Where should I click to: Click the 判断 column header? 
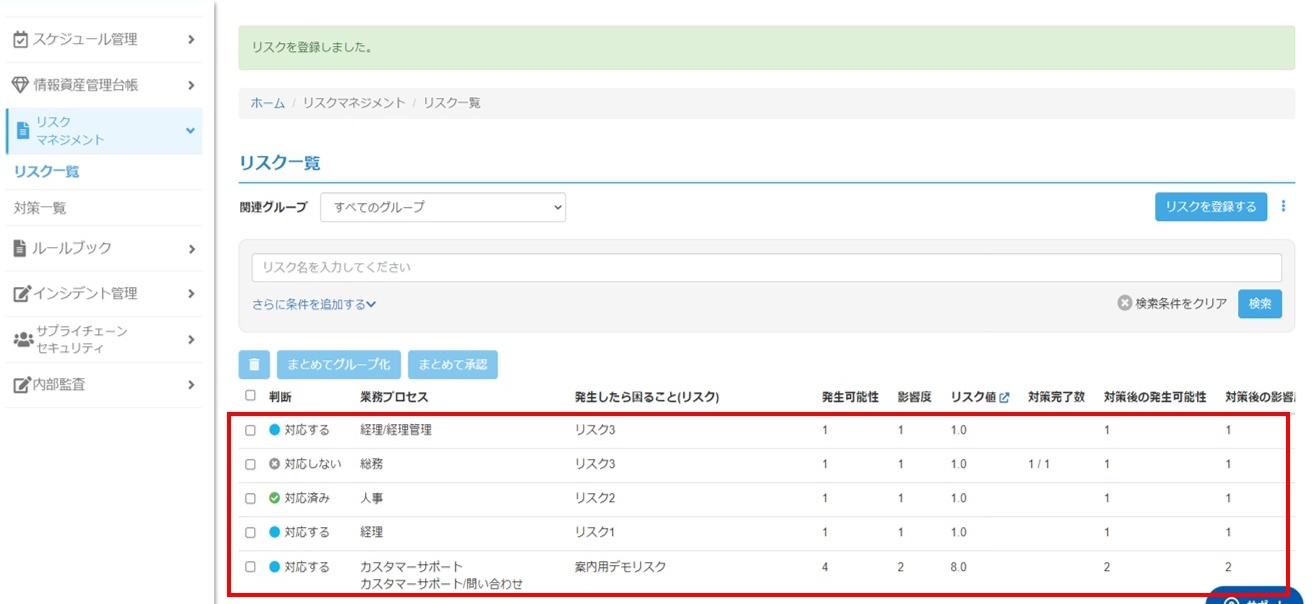(x=280, y=397)
